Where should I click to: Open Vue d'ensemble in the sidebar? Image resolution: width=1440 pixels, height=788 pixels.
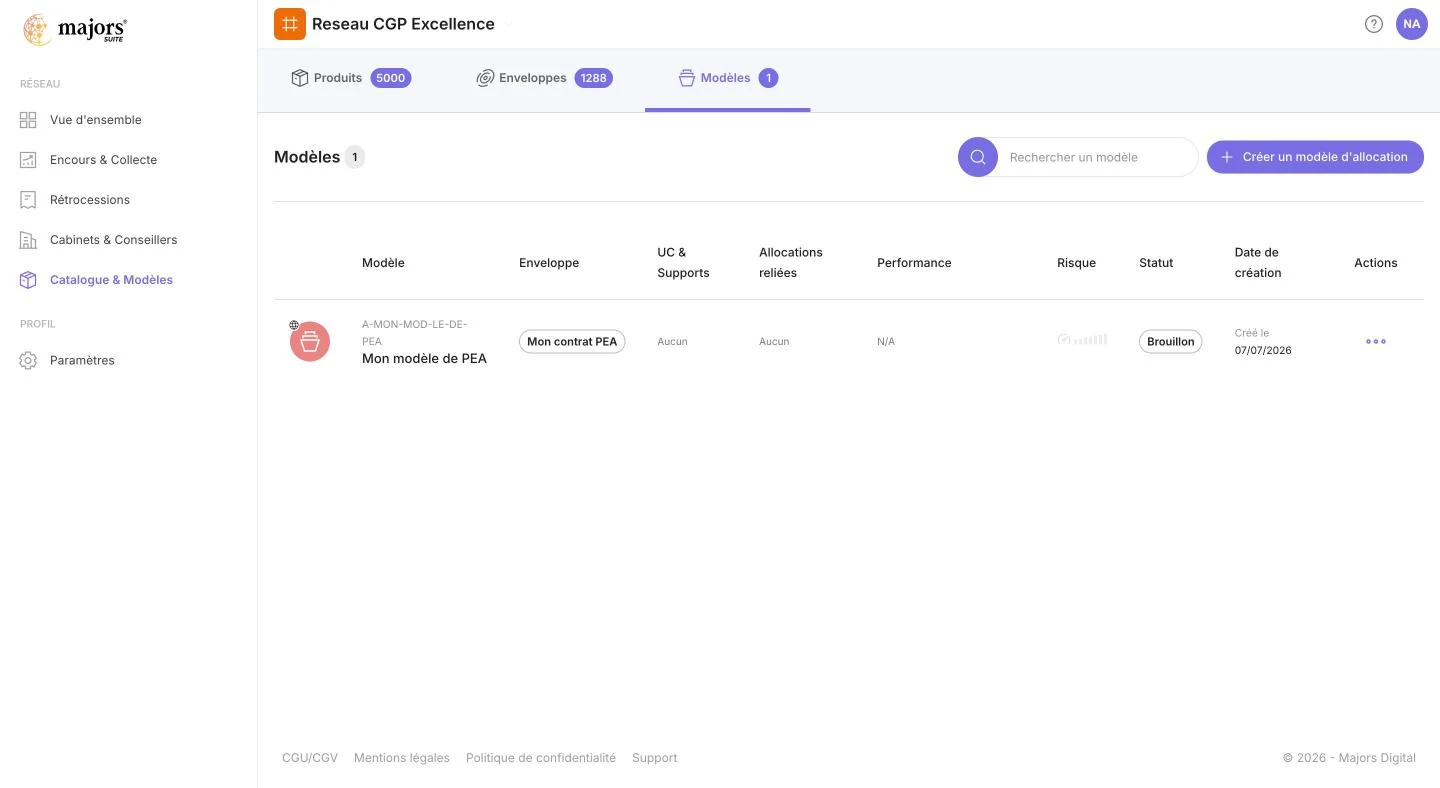click(96, 120)
